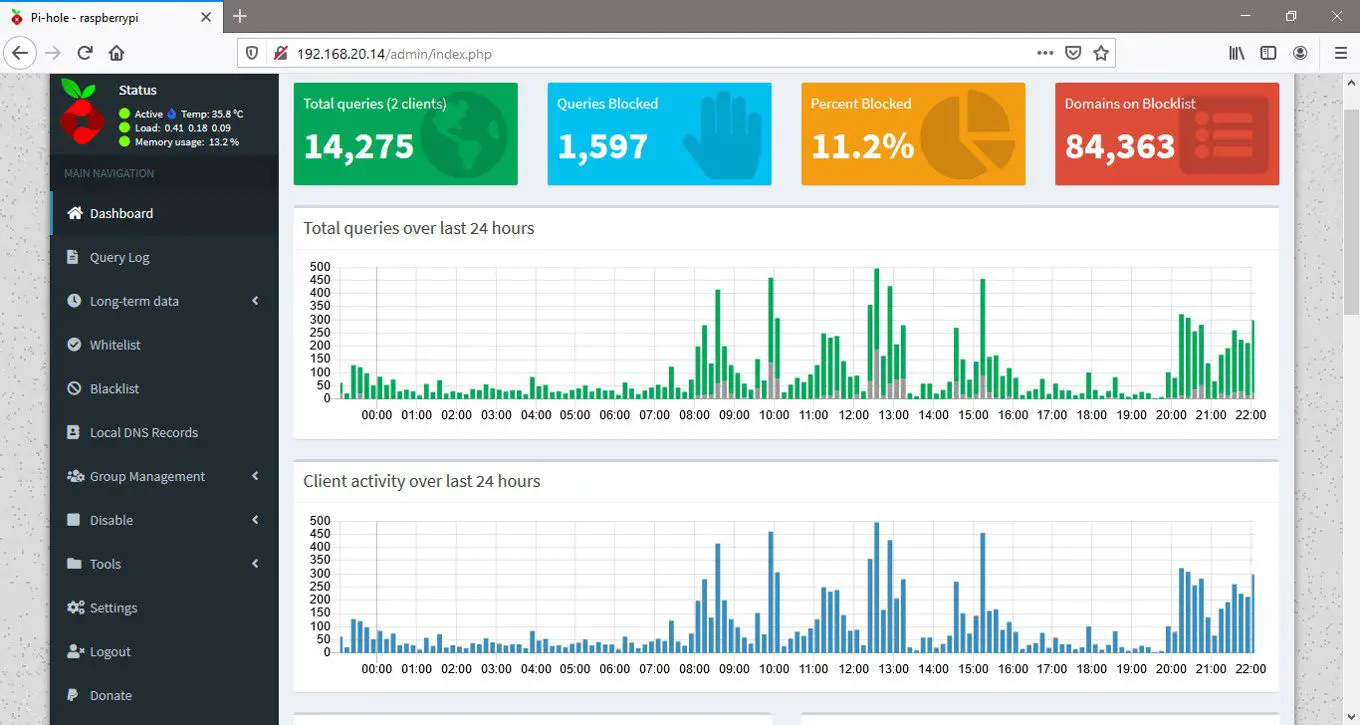Expand the Disable submenu
Image resolution: width=1360 pixels, height=725 pixels.
point(255,520)
